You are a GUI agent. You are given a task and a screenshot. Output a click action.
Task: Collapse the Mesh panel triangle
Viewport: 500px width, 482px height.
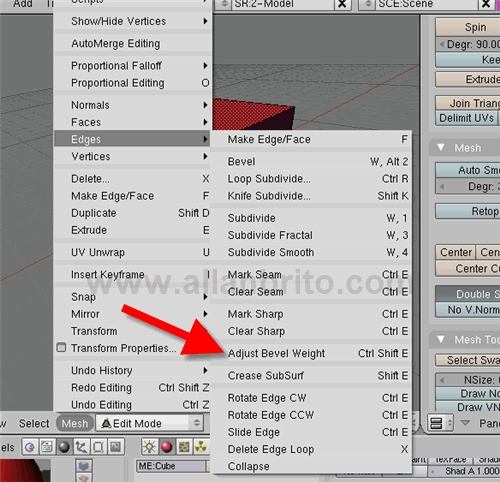click(441, 147)
